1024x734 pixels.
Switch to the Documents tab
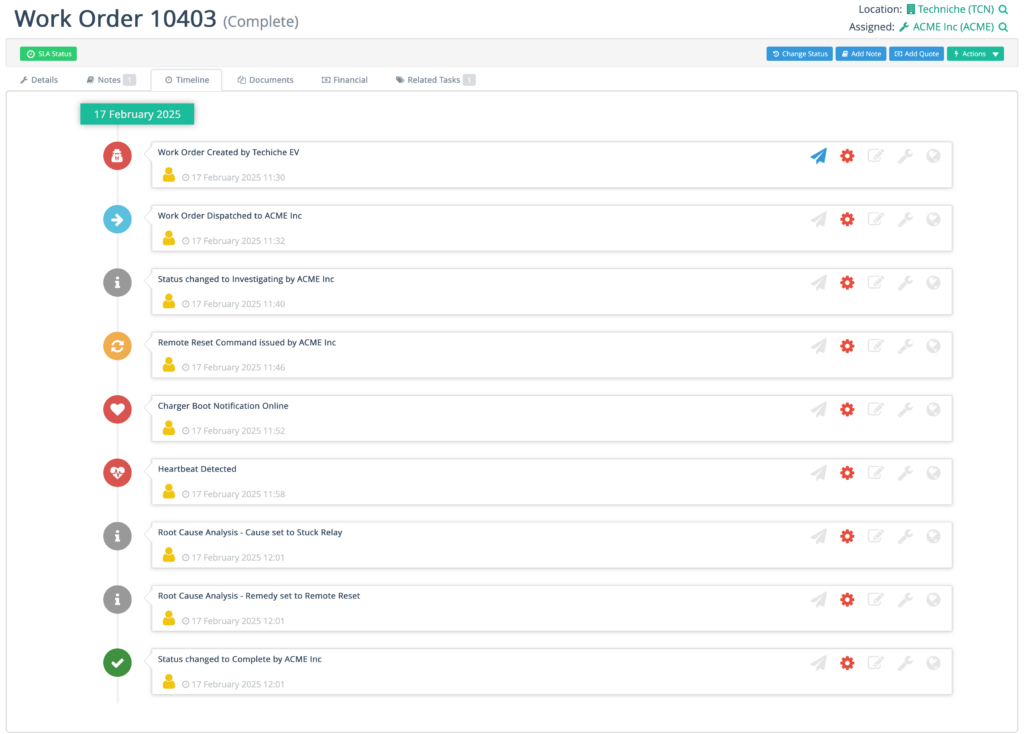[x=265, y=80]
